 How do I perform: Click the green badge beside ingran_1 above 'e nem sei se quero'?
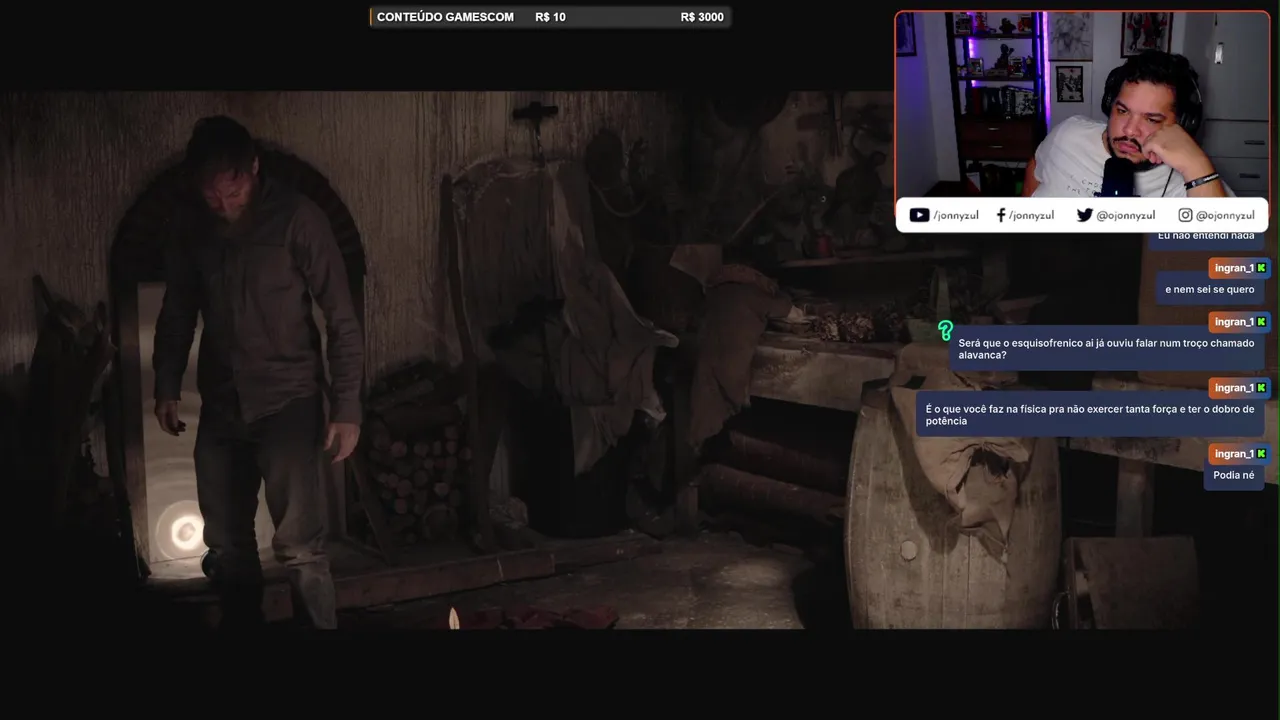[x=1261, y=268]
